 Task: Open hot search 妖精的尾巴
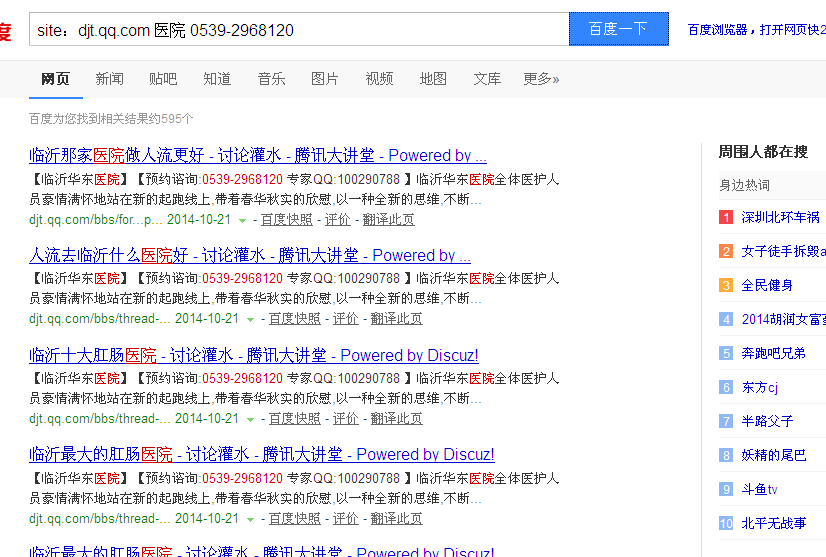coord(773,455)
